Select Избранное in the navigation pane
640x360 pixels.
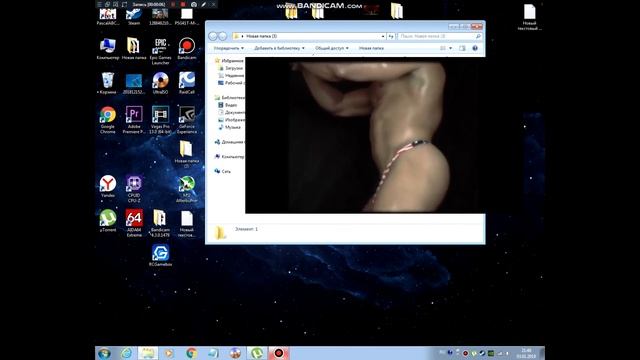pyautogui.click(x=229, y=60)
